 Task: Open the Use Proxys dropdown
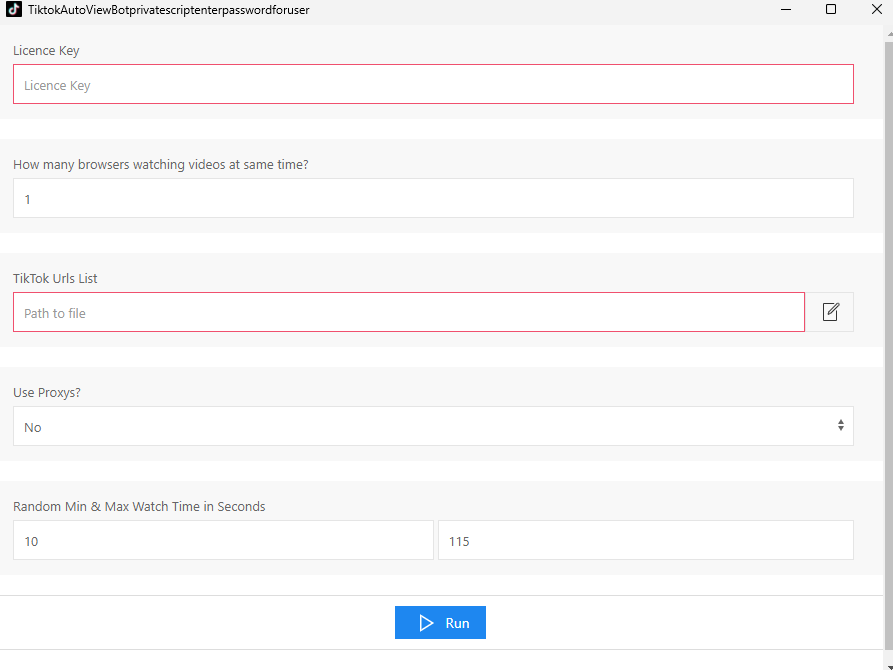(x=433, y=426)
